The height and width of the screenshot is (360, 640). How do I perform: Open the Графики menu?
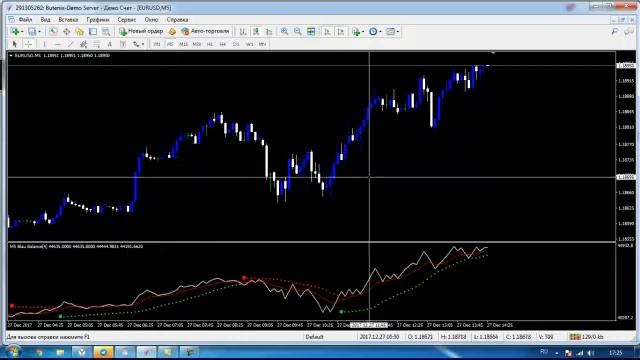[x=98, y=19]
